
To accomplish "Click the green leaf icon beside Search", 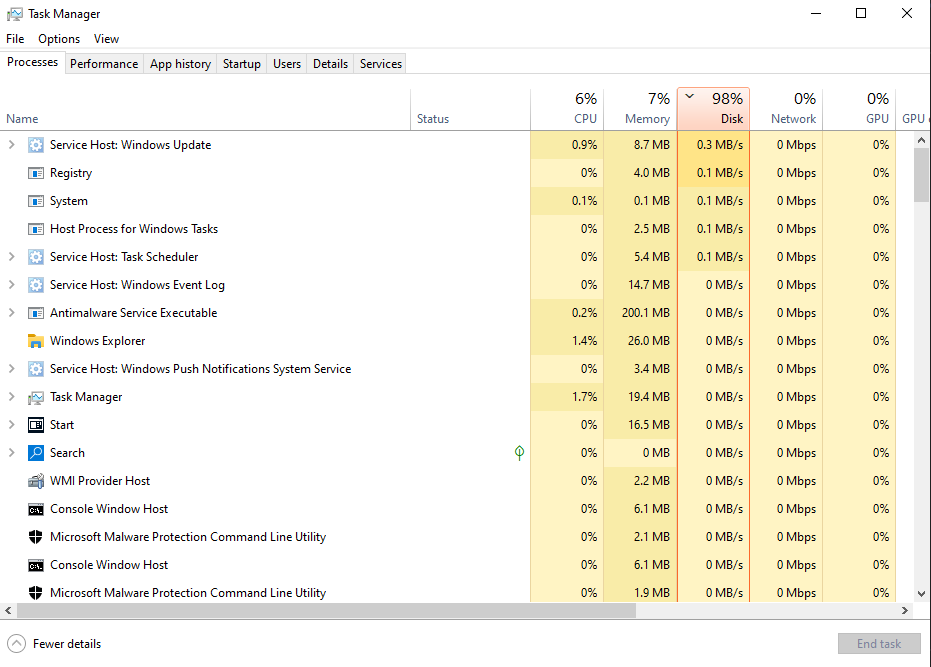I will pyautogui.click(x=519, y=452).
